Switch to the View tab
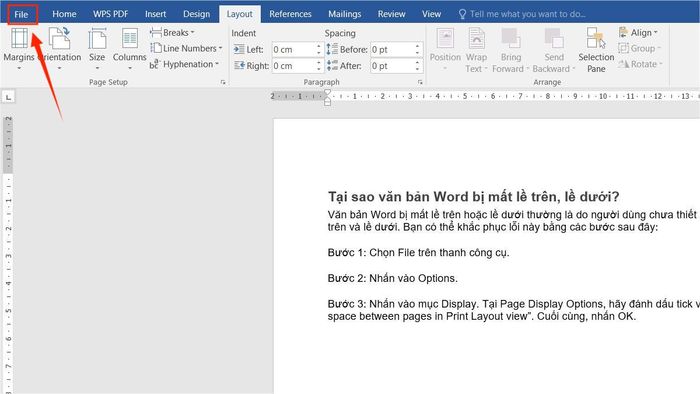 coord(431,14)
